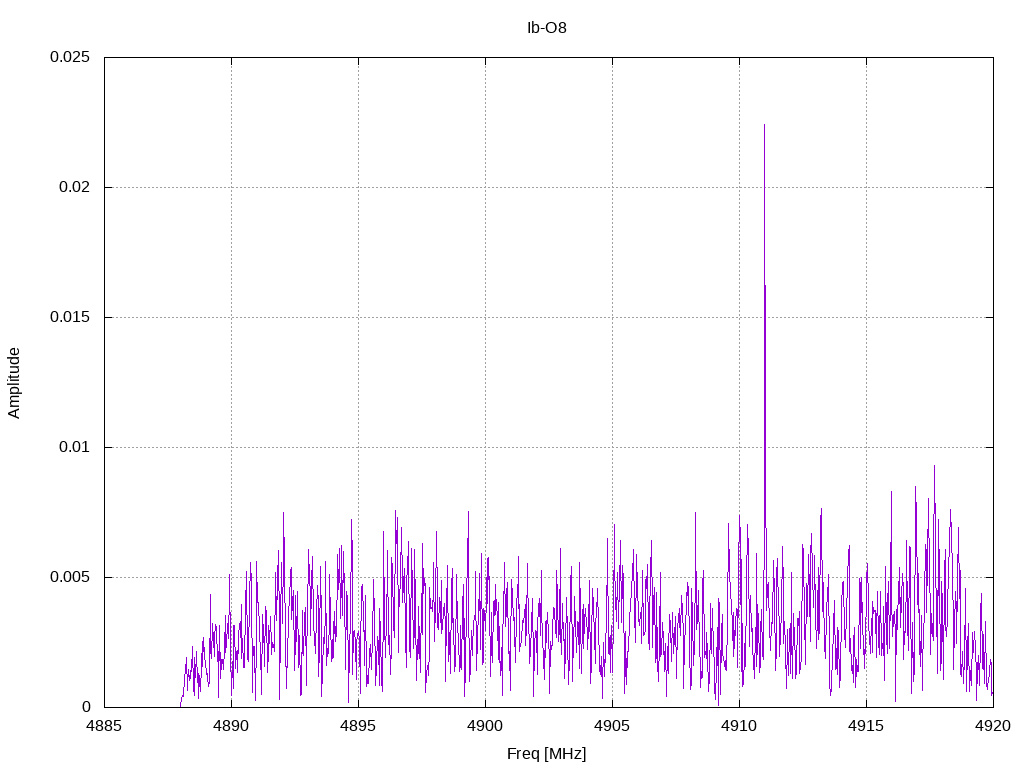Click the x-axis tick label 4885
This screenshot has height=768, width=1024.
click(104, 726)
